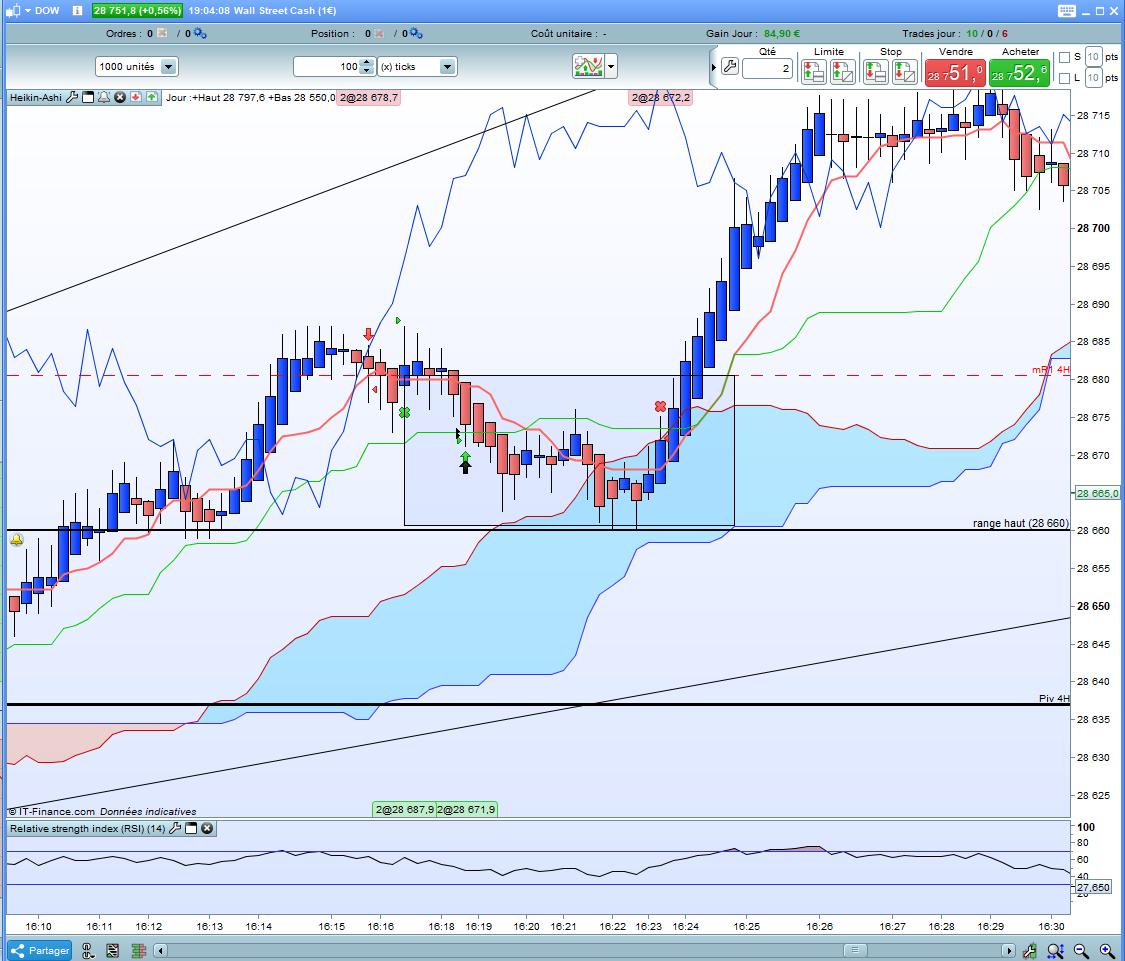This screenshot has height=961, width=1125.
Task: Cancel pending orders with the Ordres X icon
Action: pyautogui.click(x=162, y=34)
